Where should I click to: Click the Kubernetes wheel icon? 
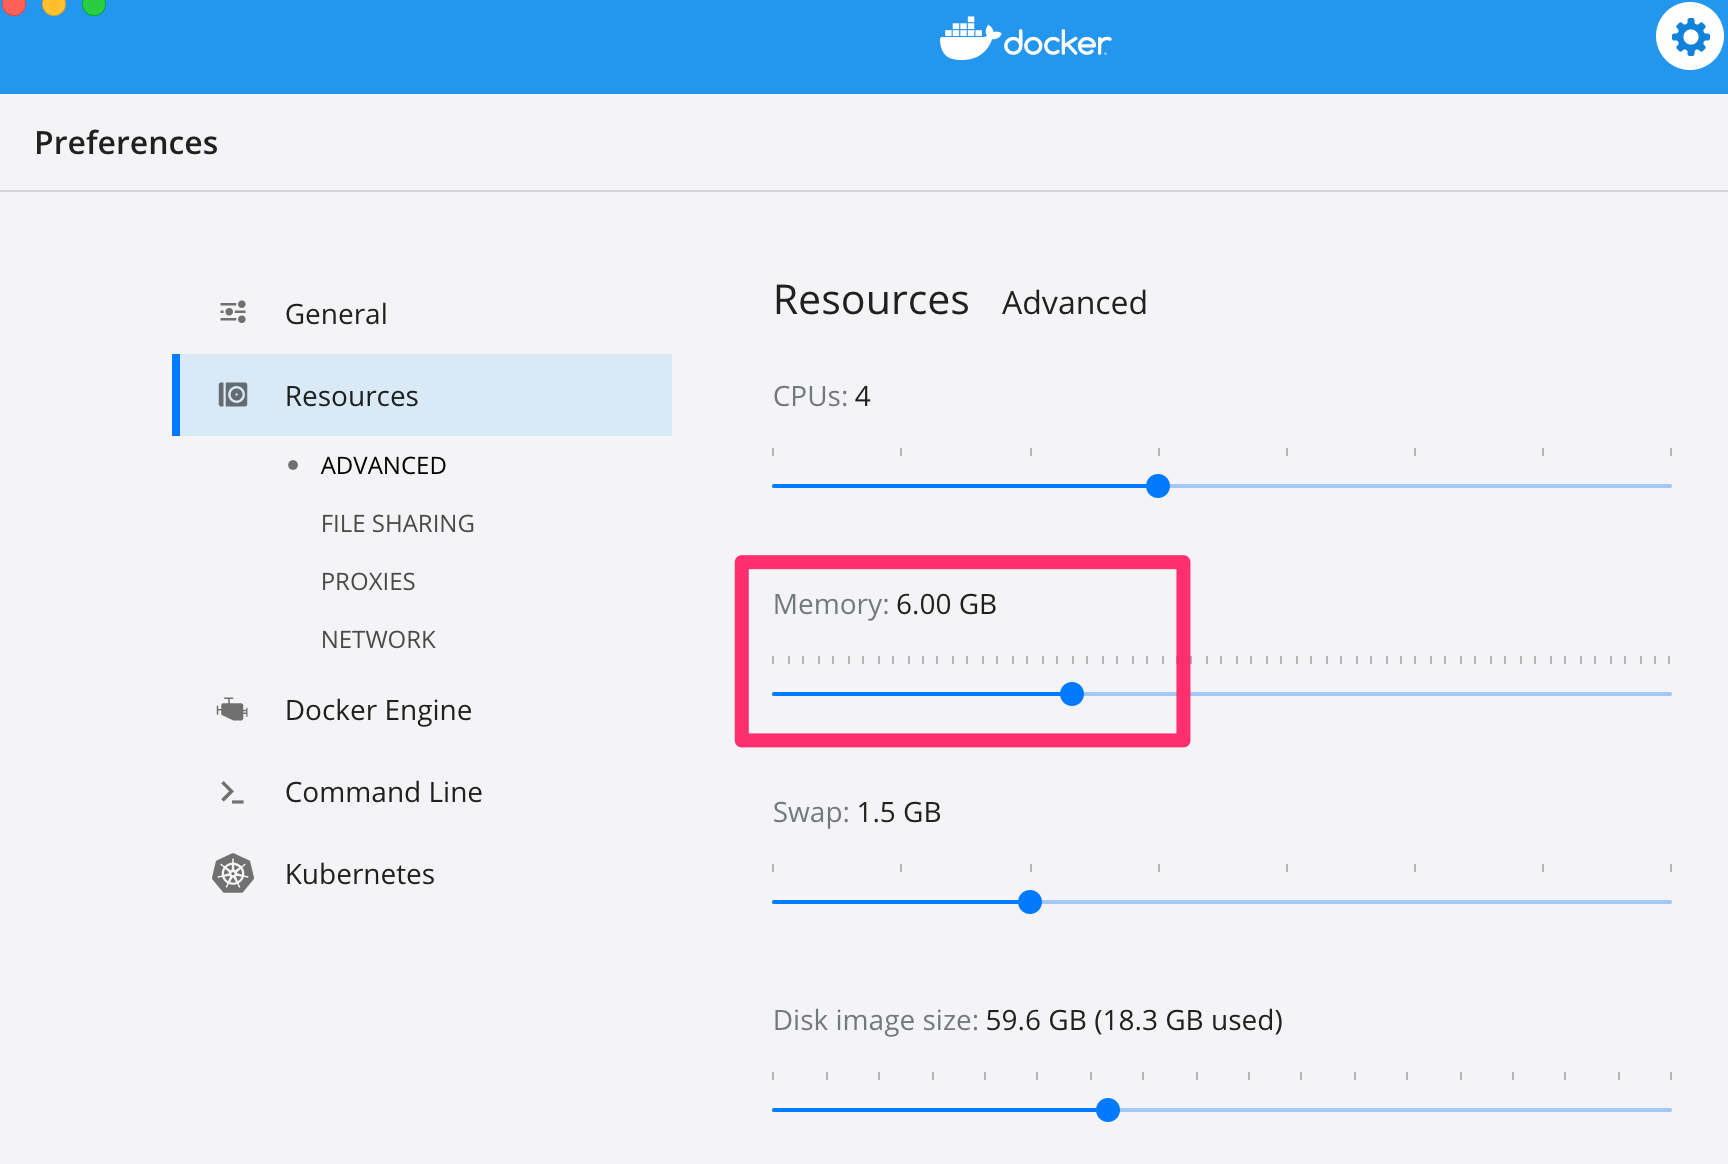233,873
